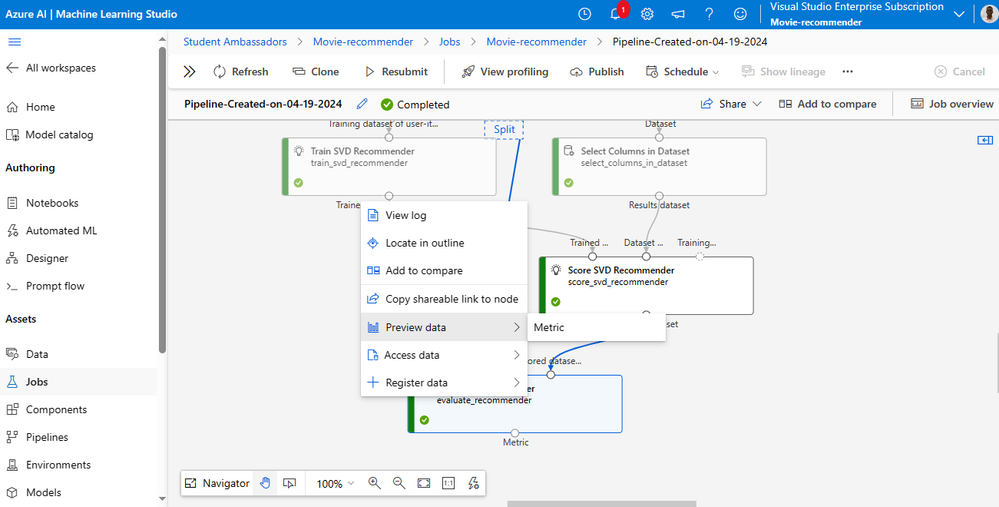Open more actions ellipsis in toolbar
999x507 pixels.
coord(847,72)
